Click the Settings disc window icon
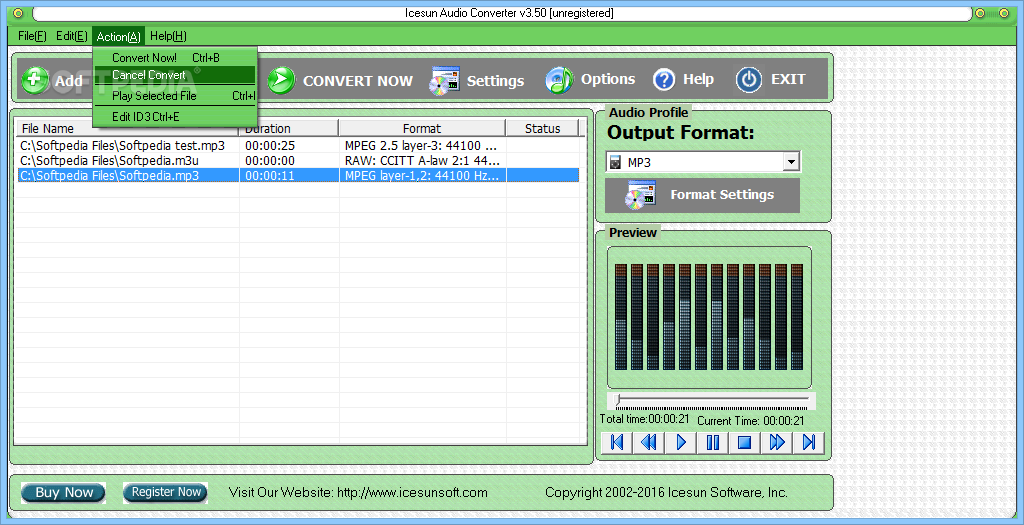1024x525 pixels. point(444,81)
